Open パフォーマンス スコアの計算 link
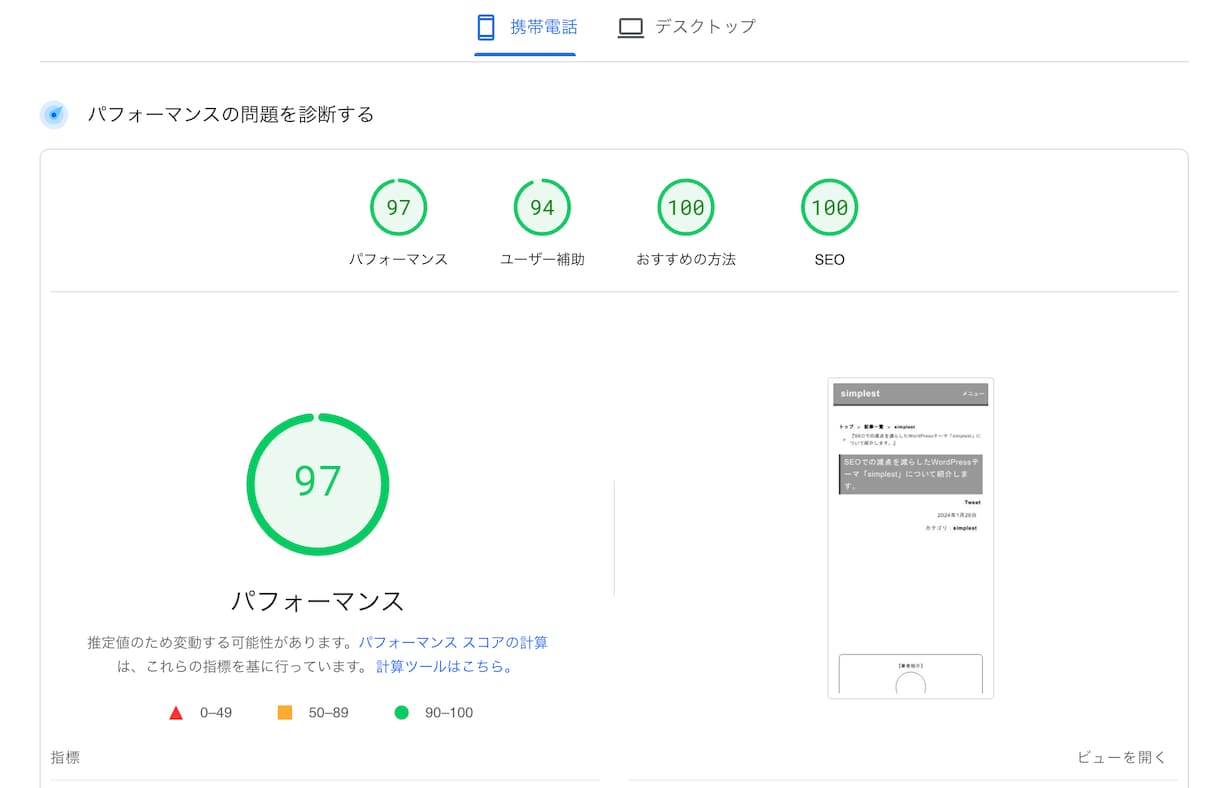 [453, 642]
